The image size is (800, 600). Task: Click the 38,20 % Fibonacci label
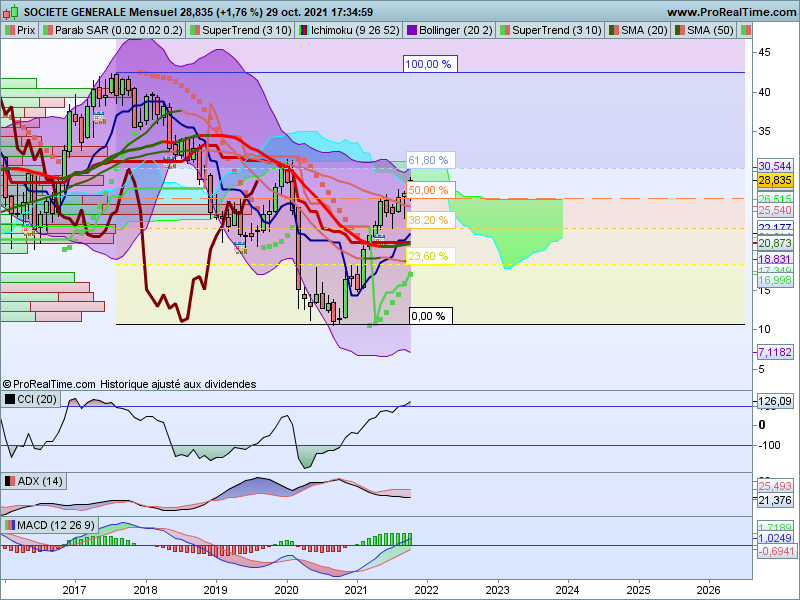(430, 220)
